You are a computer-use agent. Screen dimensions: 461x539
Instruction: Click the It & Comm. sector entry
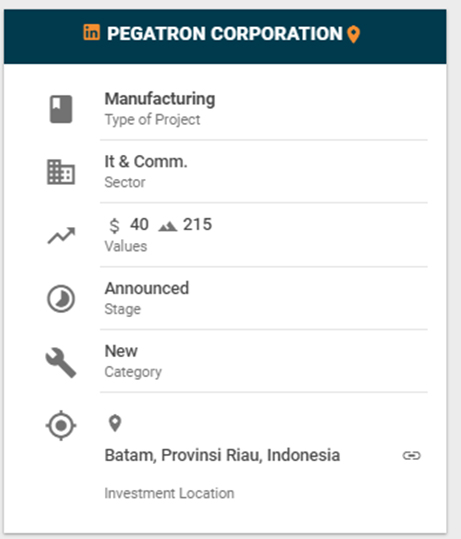click(x=146, y=162)
